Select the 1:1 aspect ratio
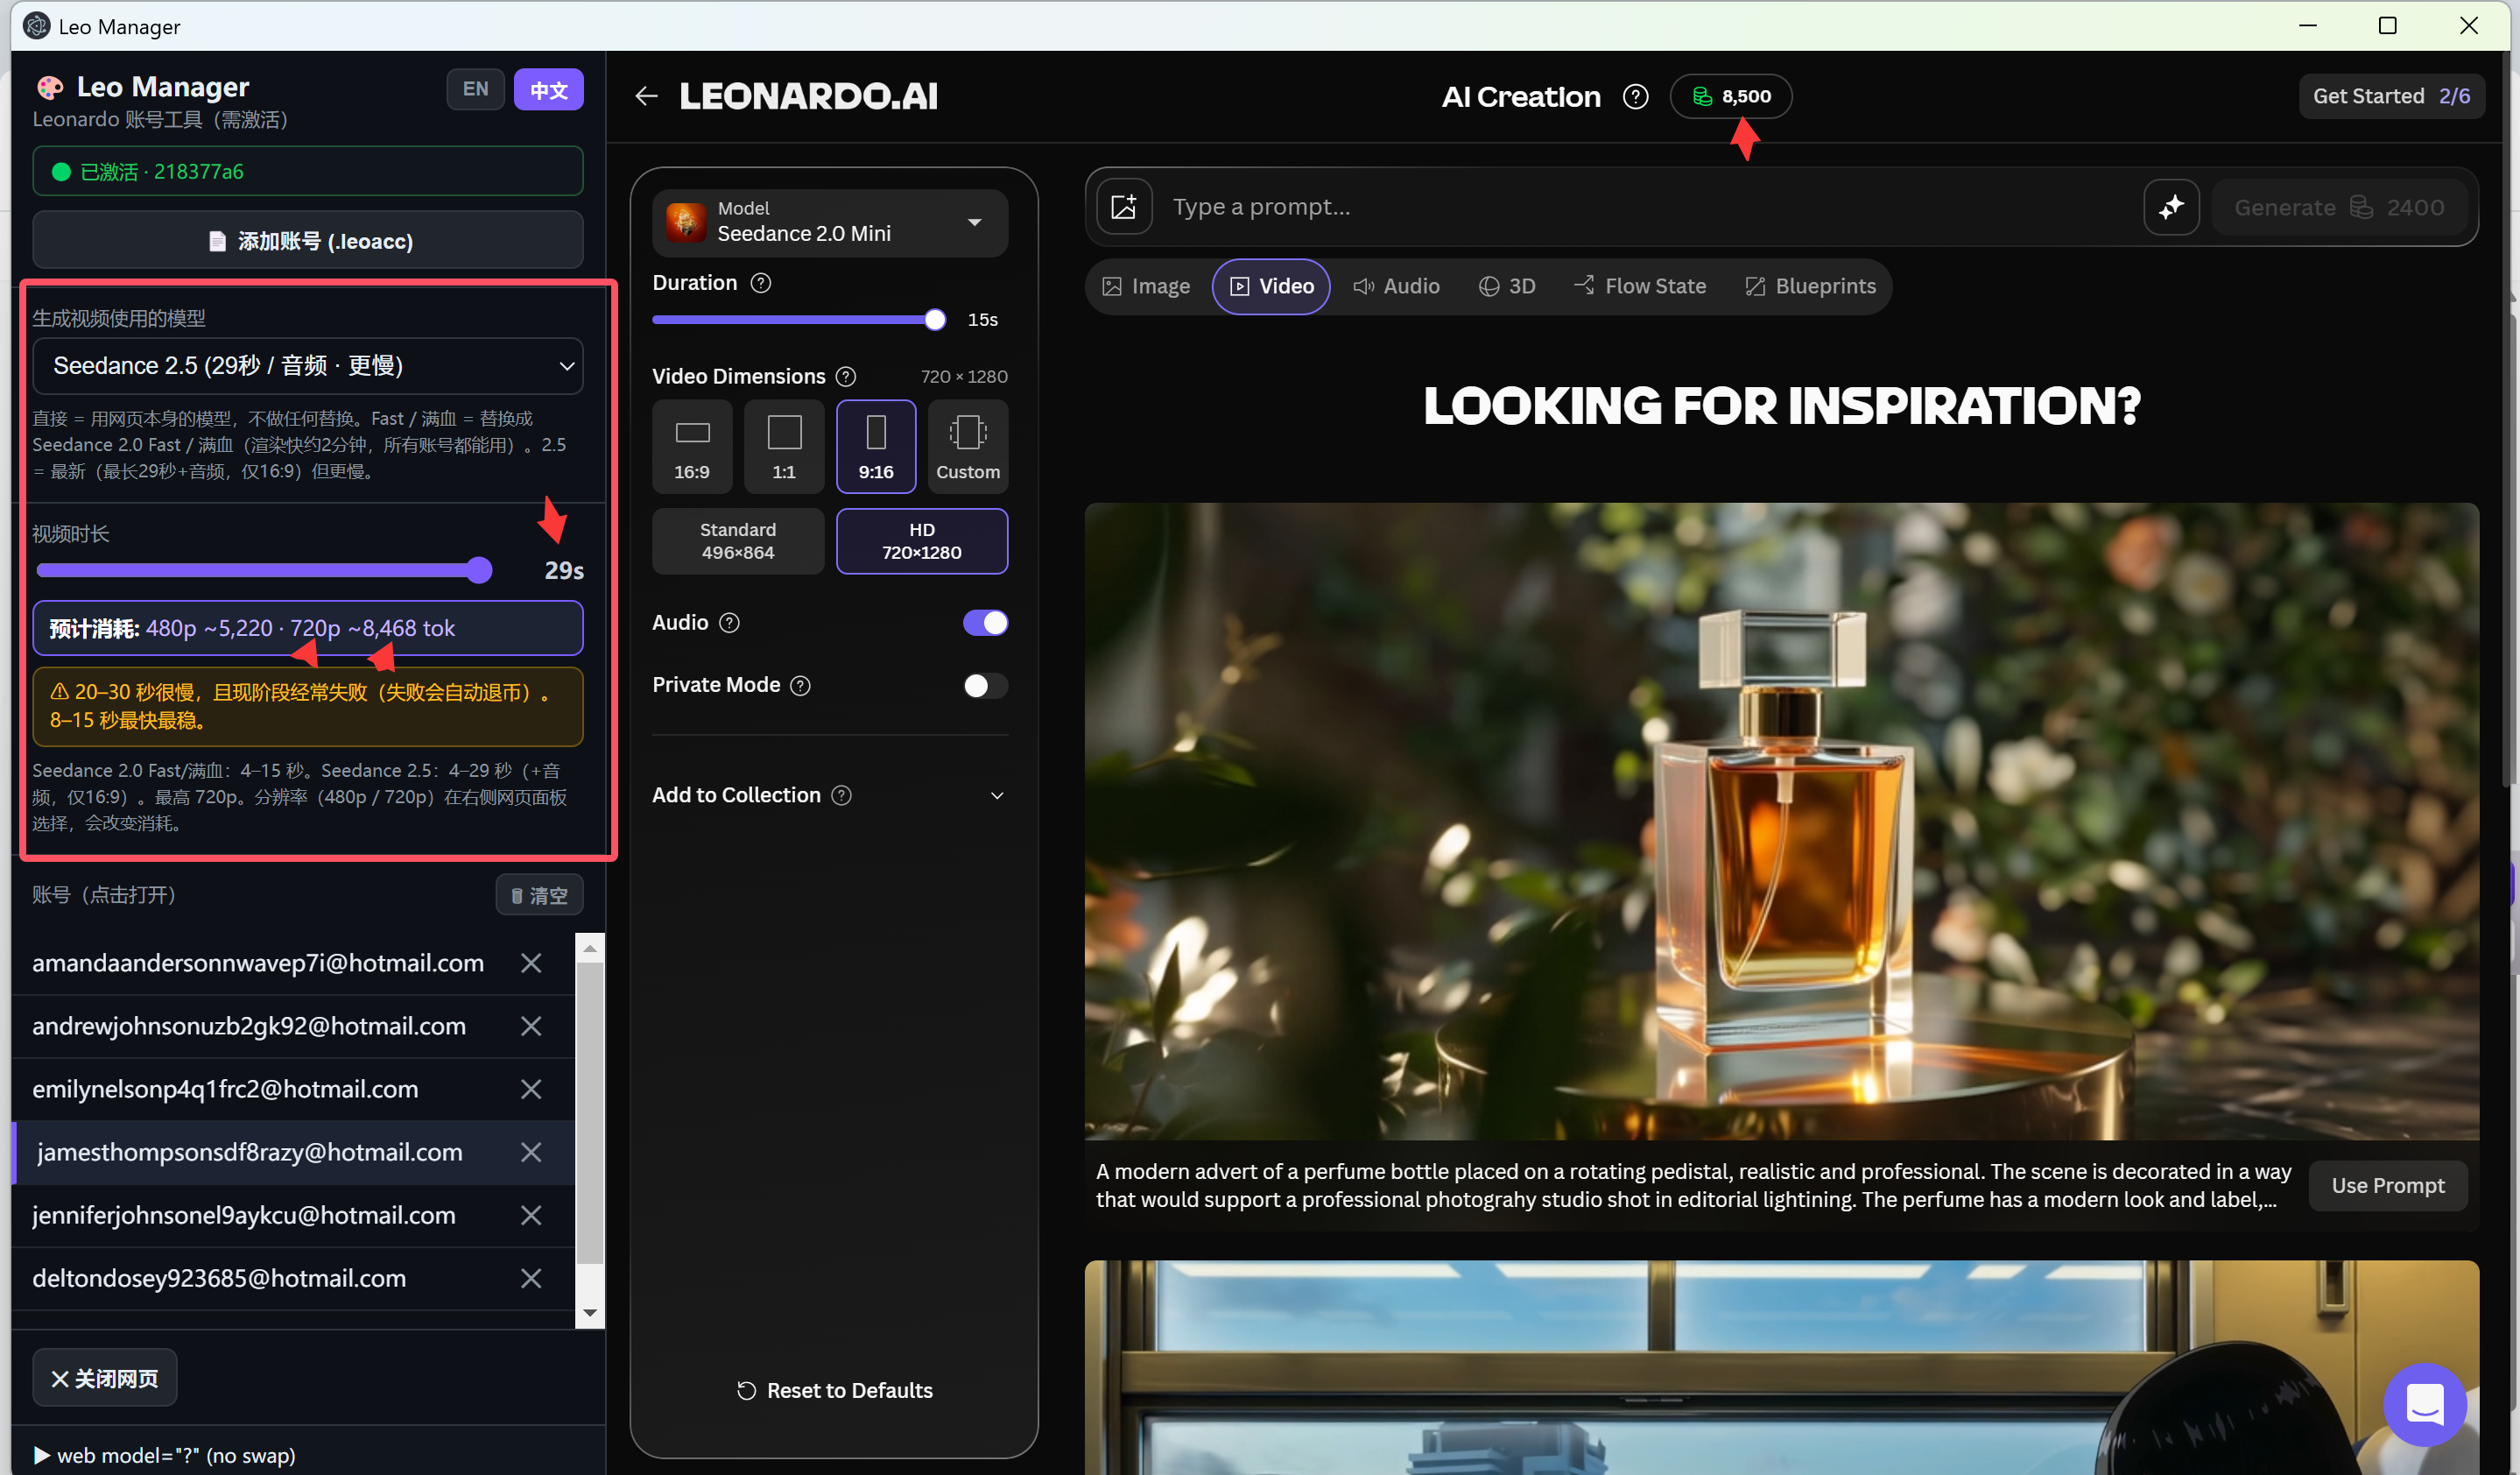The height and width of the screenshot is (1475, 2520). 784,447
